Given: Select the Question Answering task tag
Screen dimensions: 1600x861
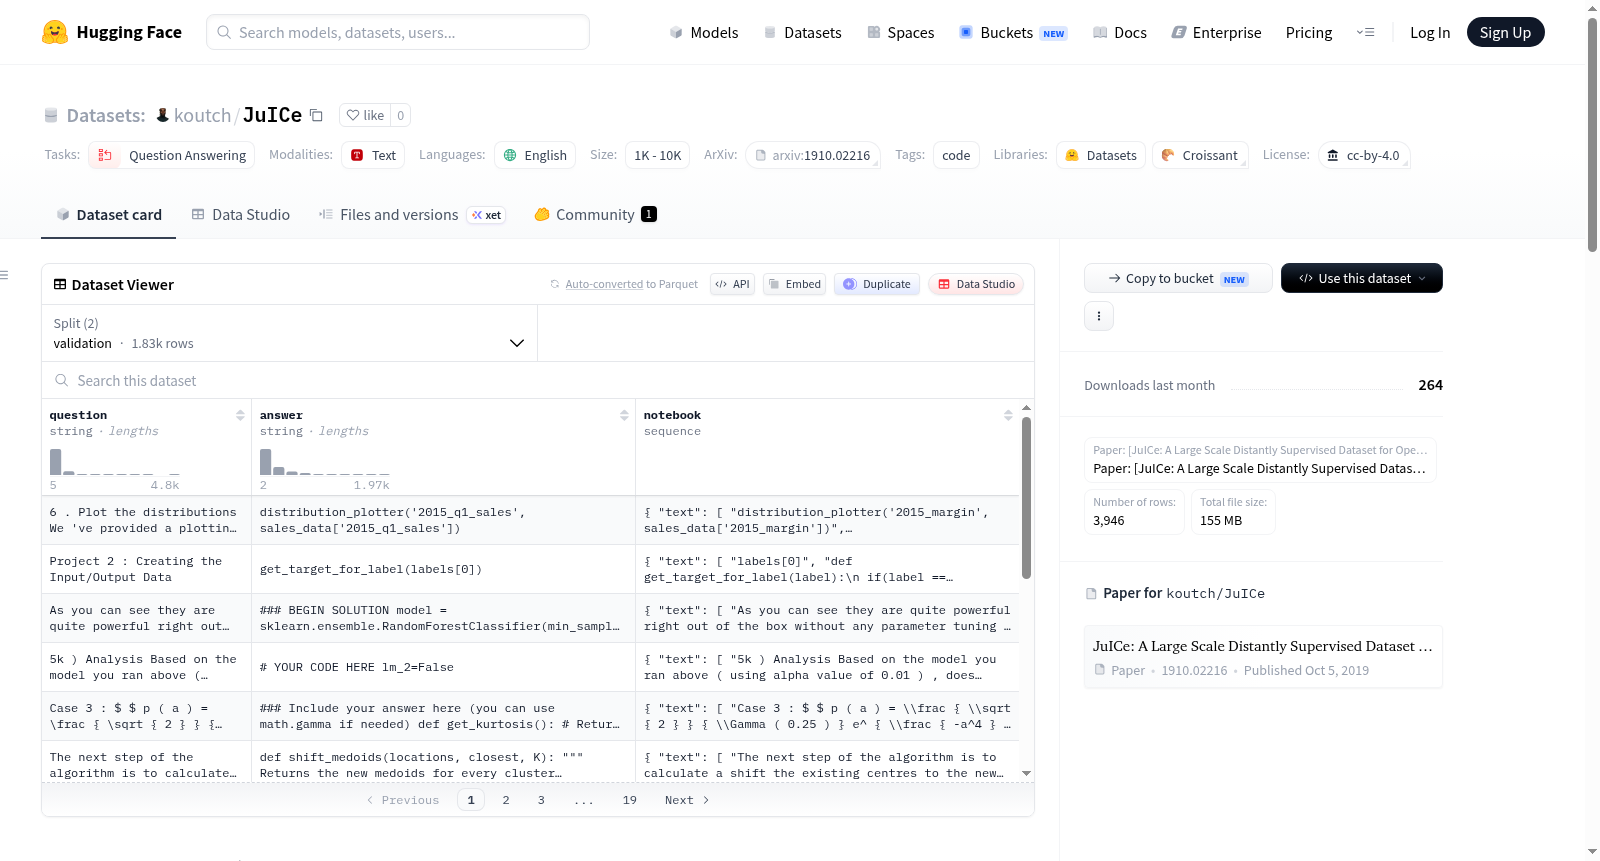Looking at the screenshot, I should click(172, 155).
